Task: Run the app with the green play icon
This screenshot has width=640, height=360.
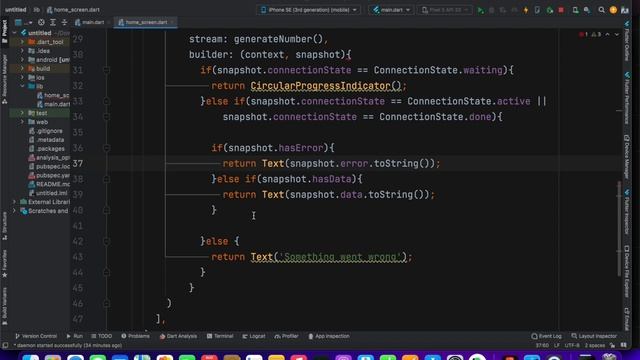Action: point(480,10)
